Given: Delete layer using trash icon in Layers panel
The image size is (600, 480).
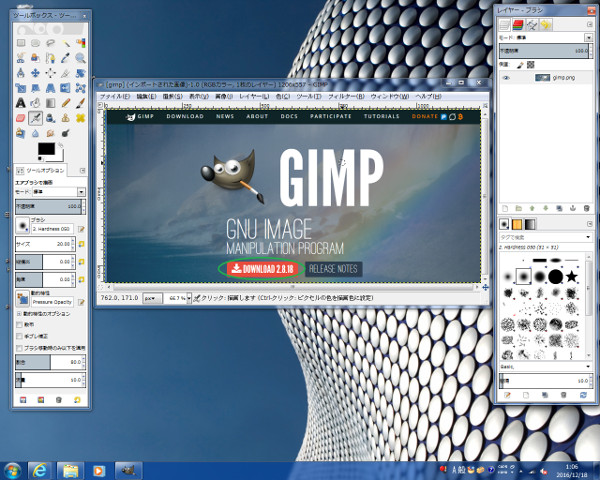Looking at the screenshot, I should (586, 209).
